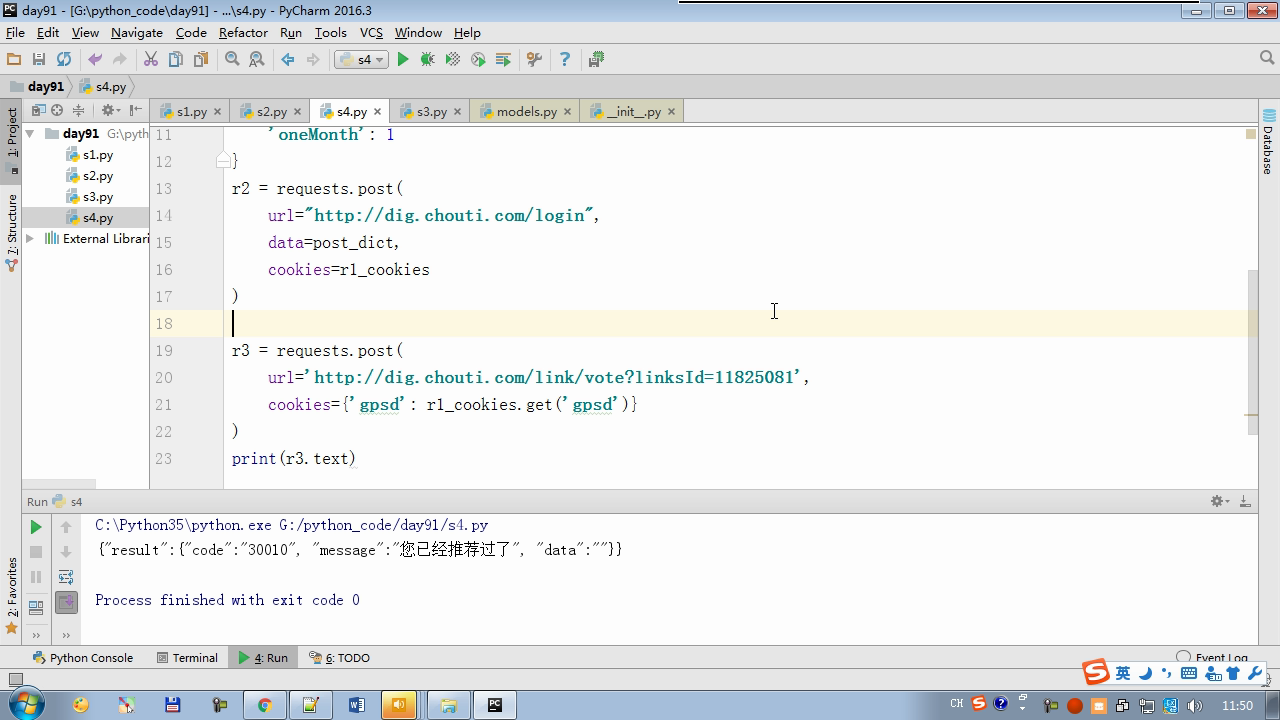The height and width of the screenshot is (720, 1280).
Task: Click the Undo arrow in the toolbar
Action: [95, 60]
